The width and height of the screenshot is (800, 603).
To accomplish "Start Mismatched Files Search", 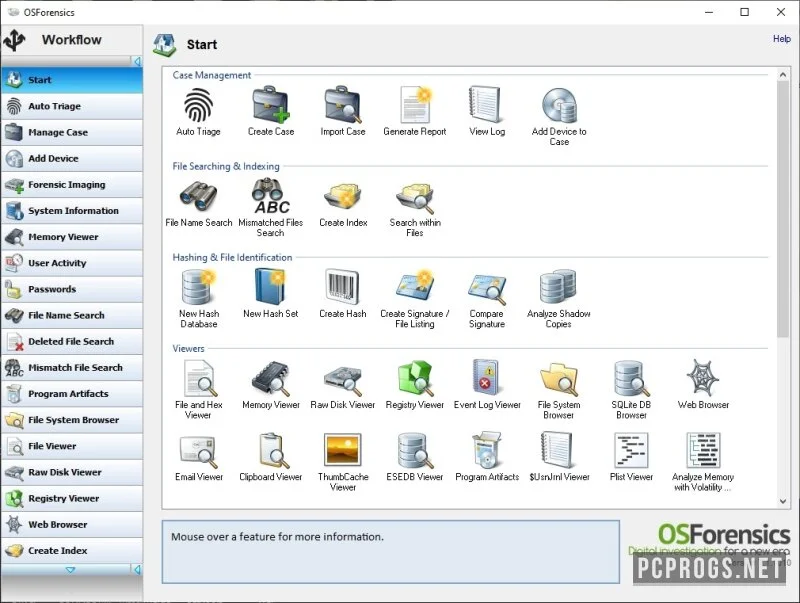I will point(270,196).
